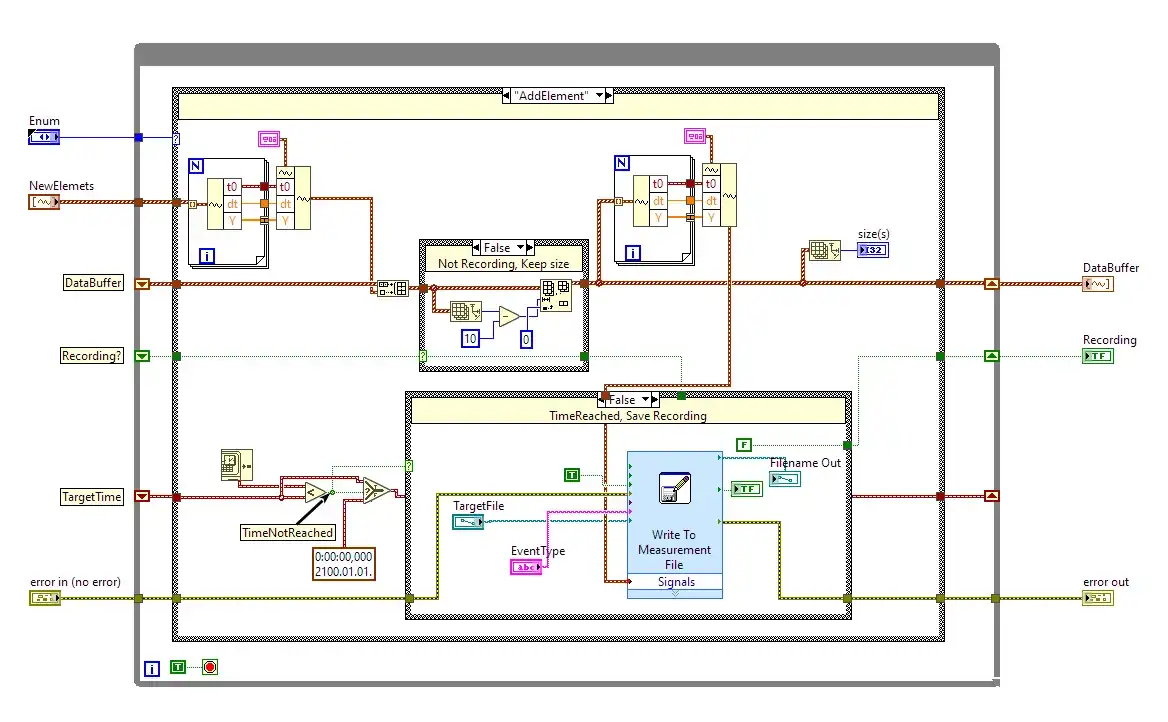1168x722 pixels.
Task: Select the right For Loop iteration terminal i
Action: [x=632, y=253]
